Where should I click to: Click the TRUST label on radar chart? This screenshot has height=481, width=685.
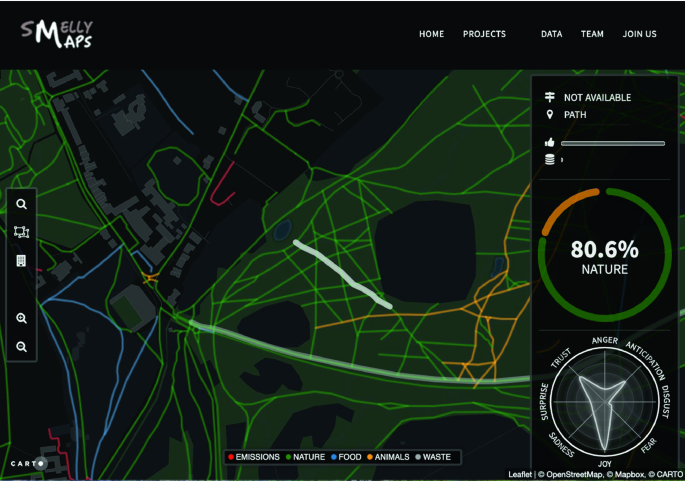point(560,357)
